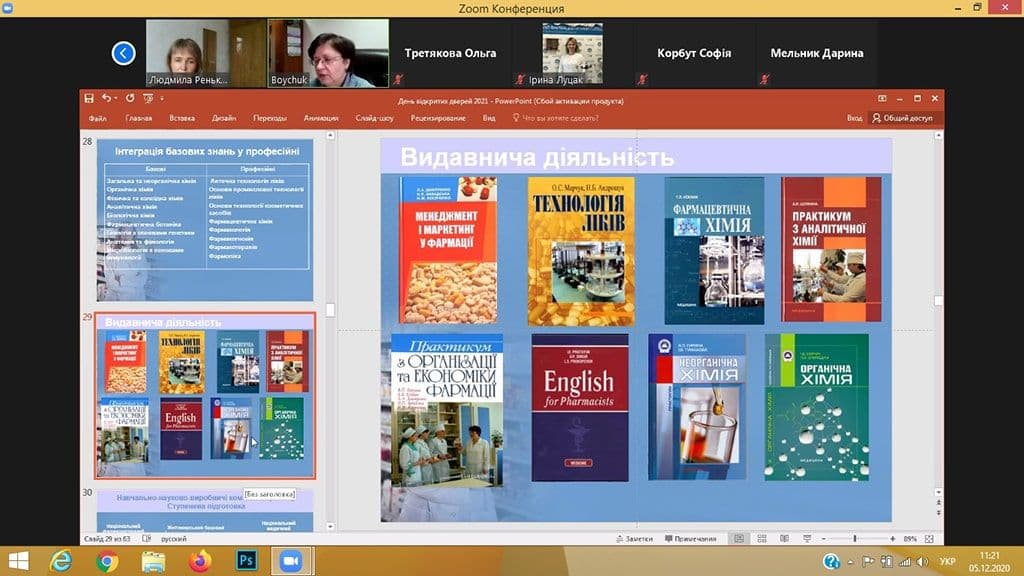Select slide 28 thumbnail in the slide panel
Viewport: 1024px width, 576px height.
point(205,219)
